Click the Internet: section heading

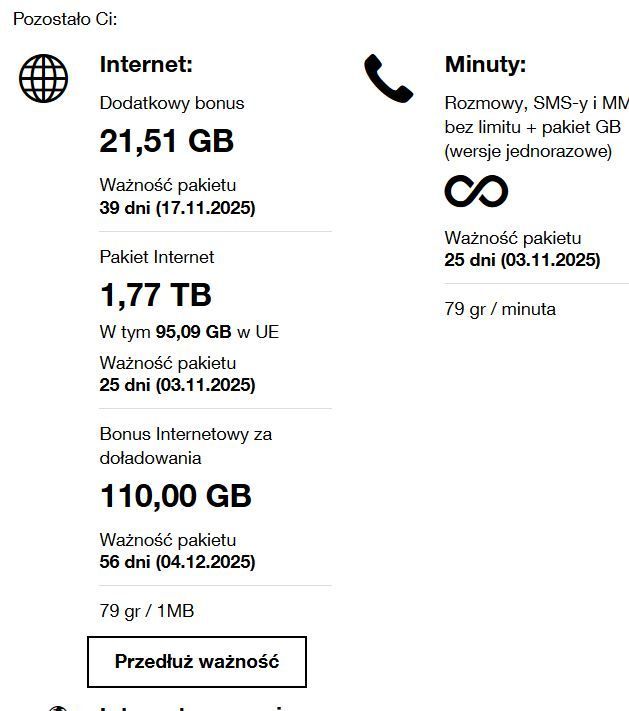click(x=146, y=65)
